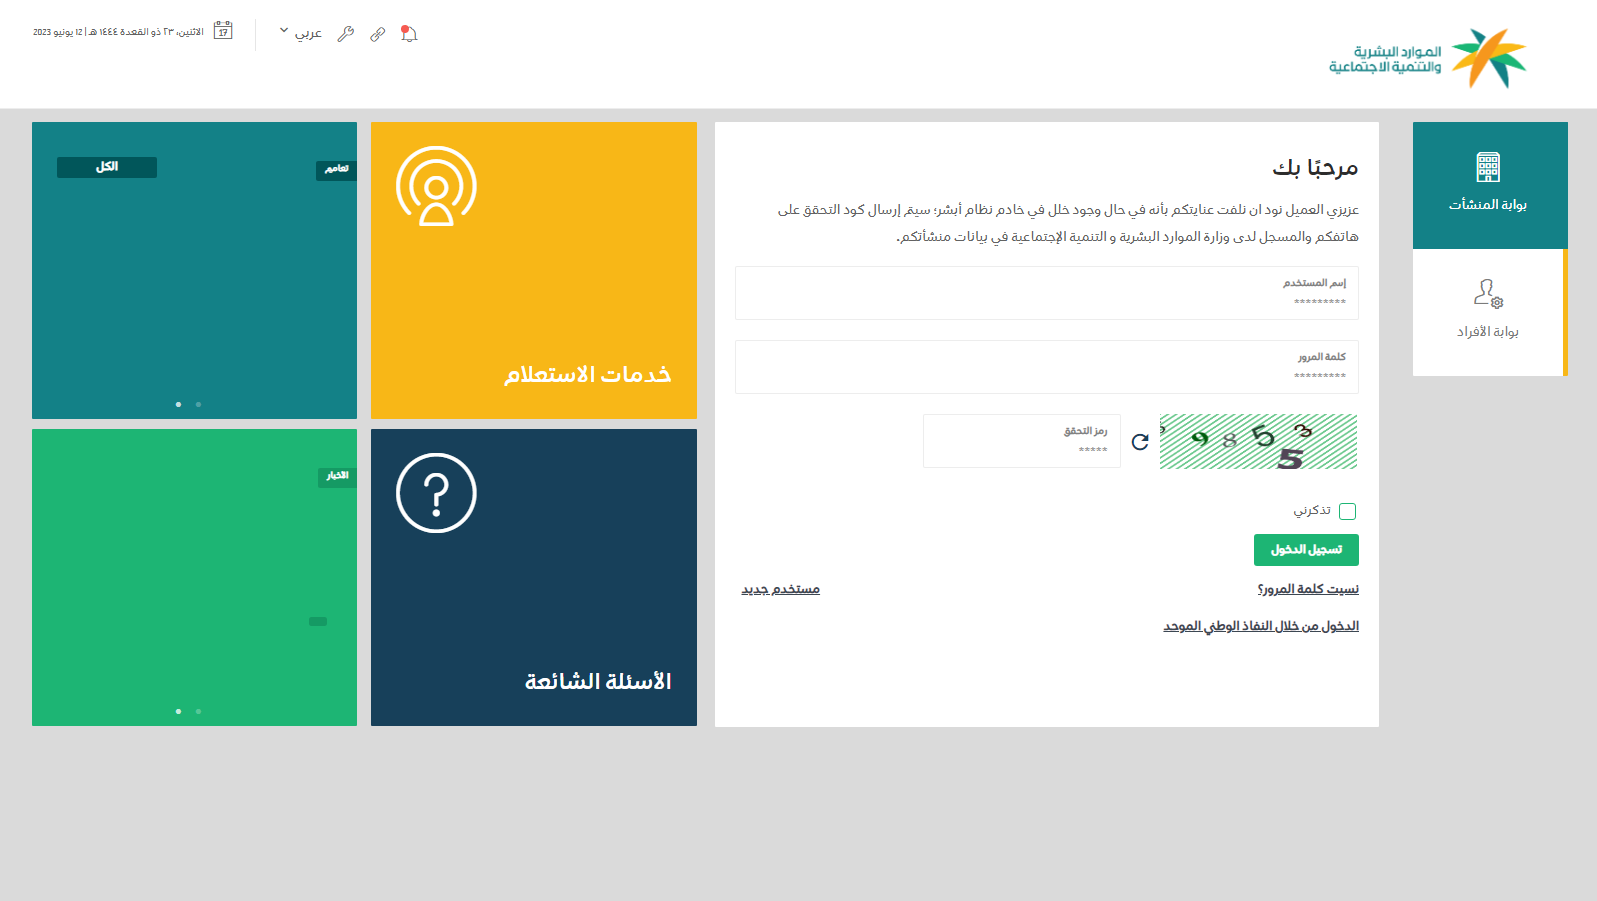
Task: Select first carousel dot on teal card
Action: tap(178, 404)
